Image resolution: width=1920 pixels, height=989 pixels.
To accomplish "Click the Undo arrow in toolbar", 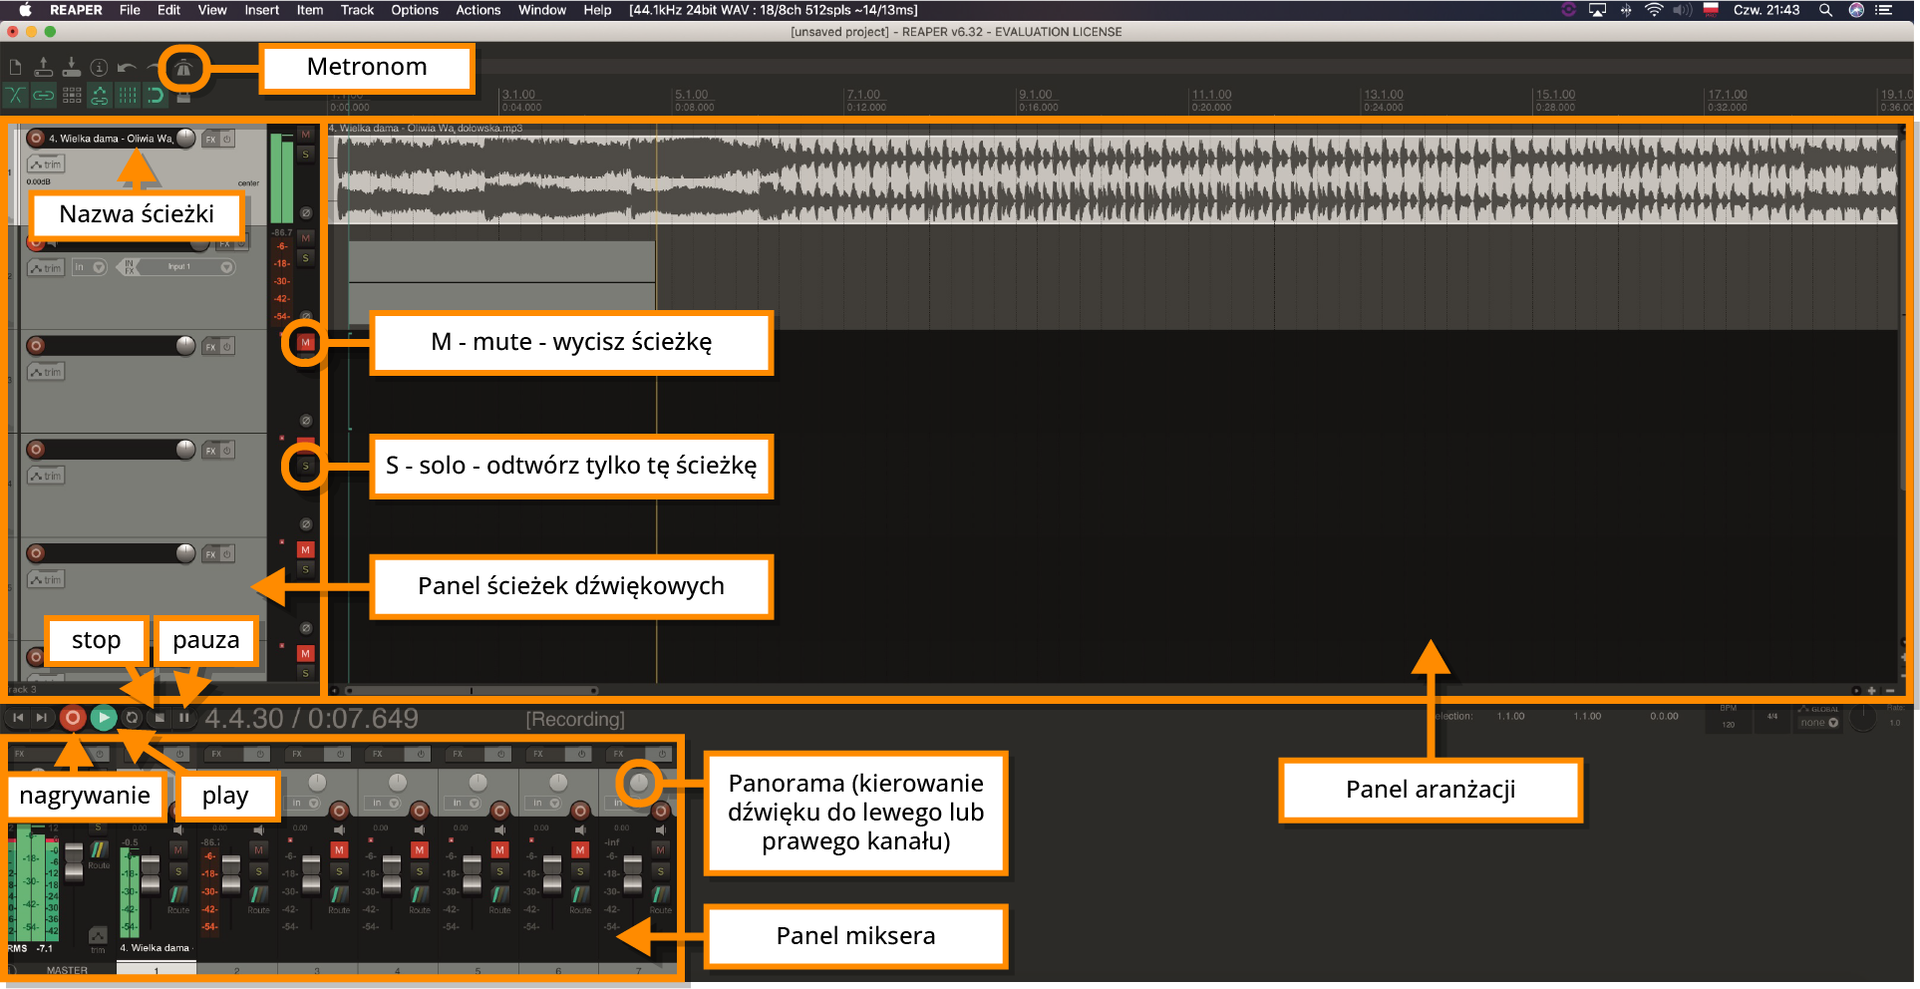I will (126, 68).
